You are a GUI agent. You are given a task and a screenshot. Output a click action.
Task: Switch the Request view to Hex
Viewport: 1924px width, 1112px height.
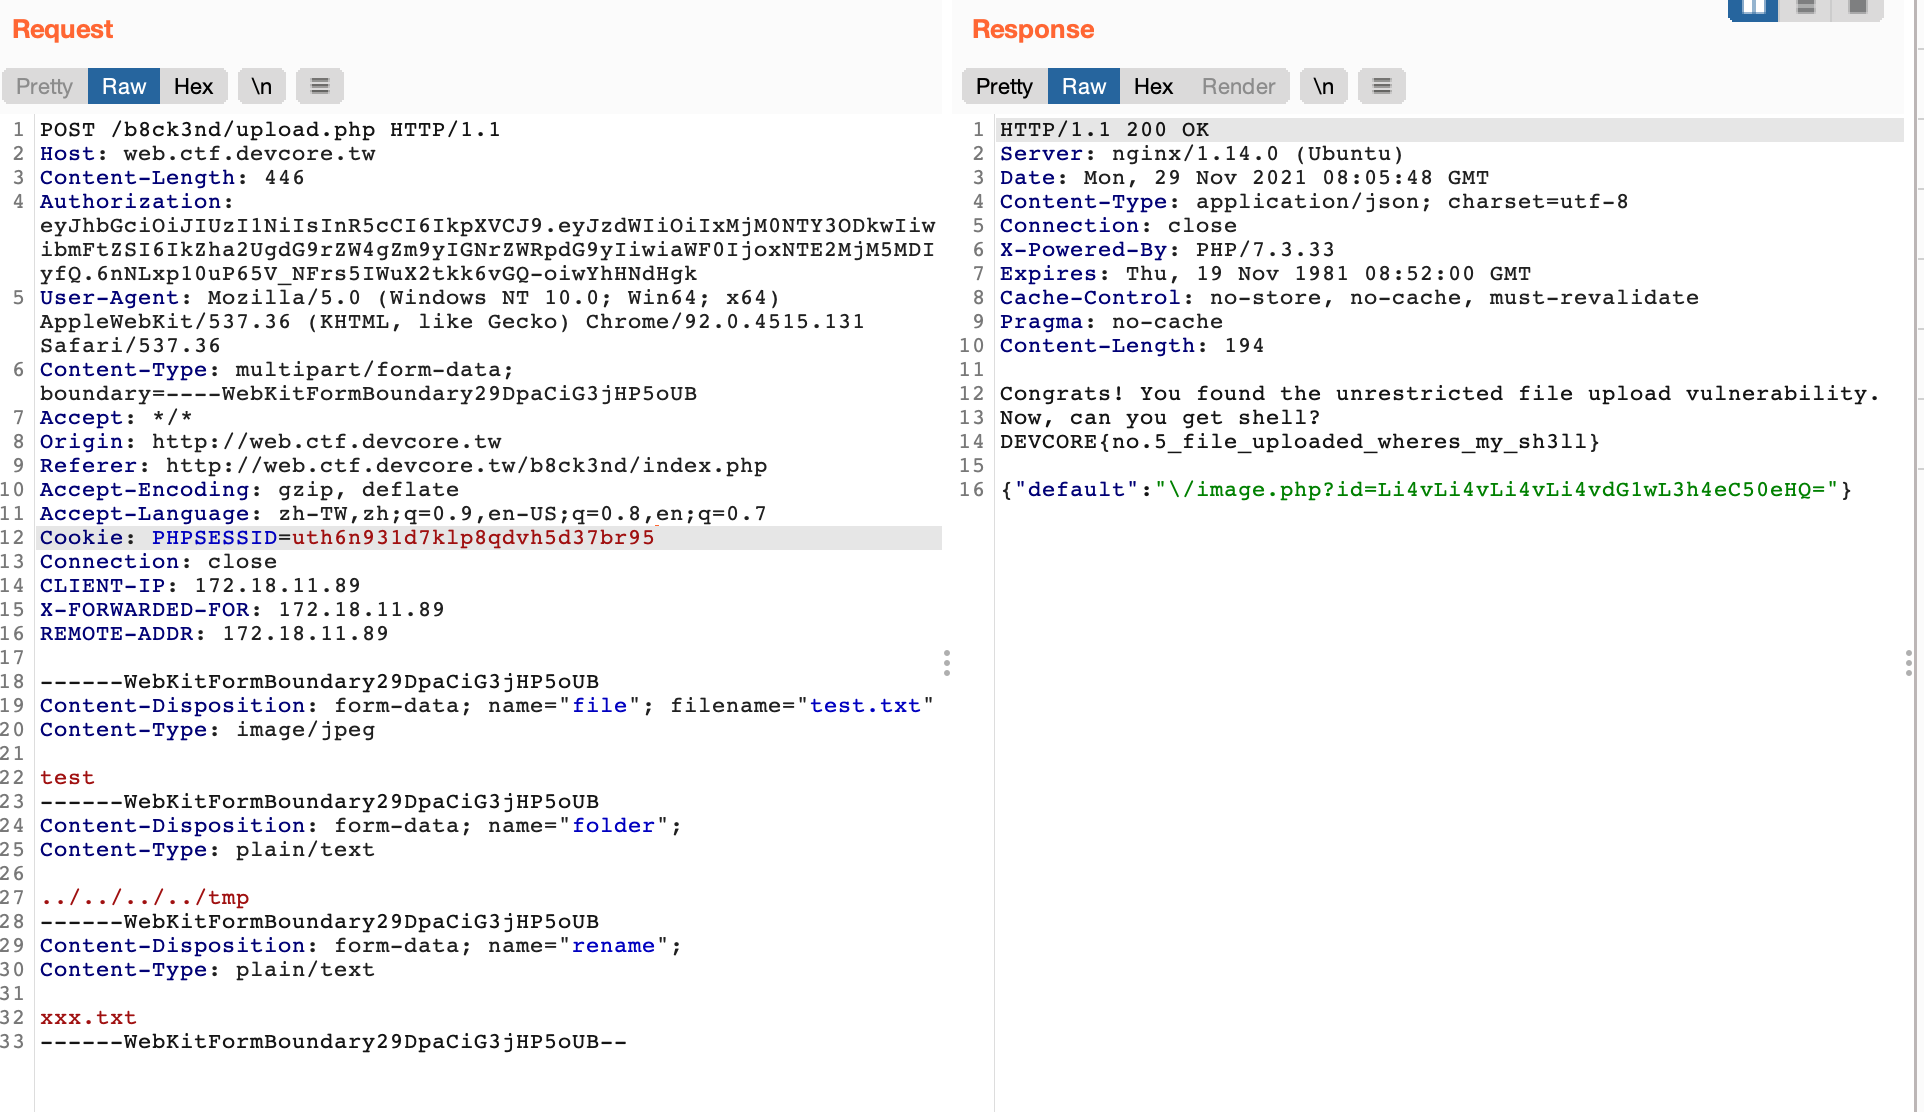[x=193, y=87]
